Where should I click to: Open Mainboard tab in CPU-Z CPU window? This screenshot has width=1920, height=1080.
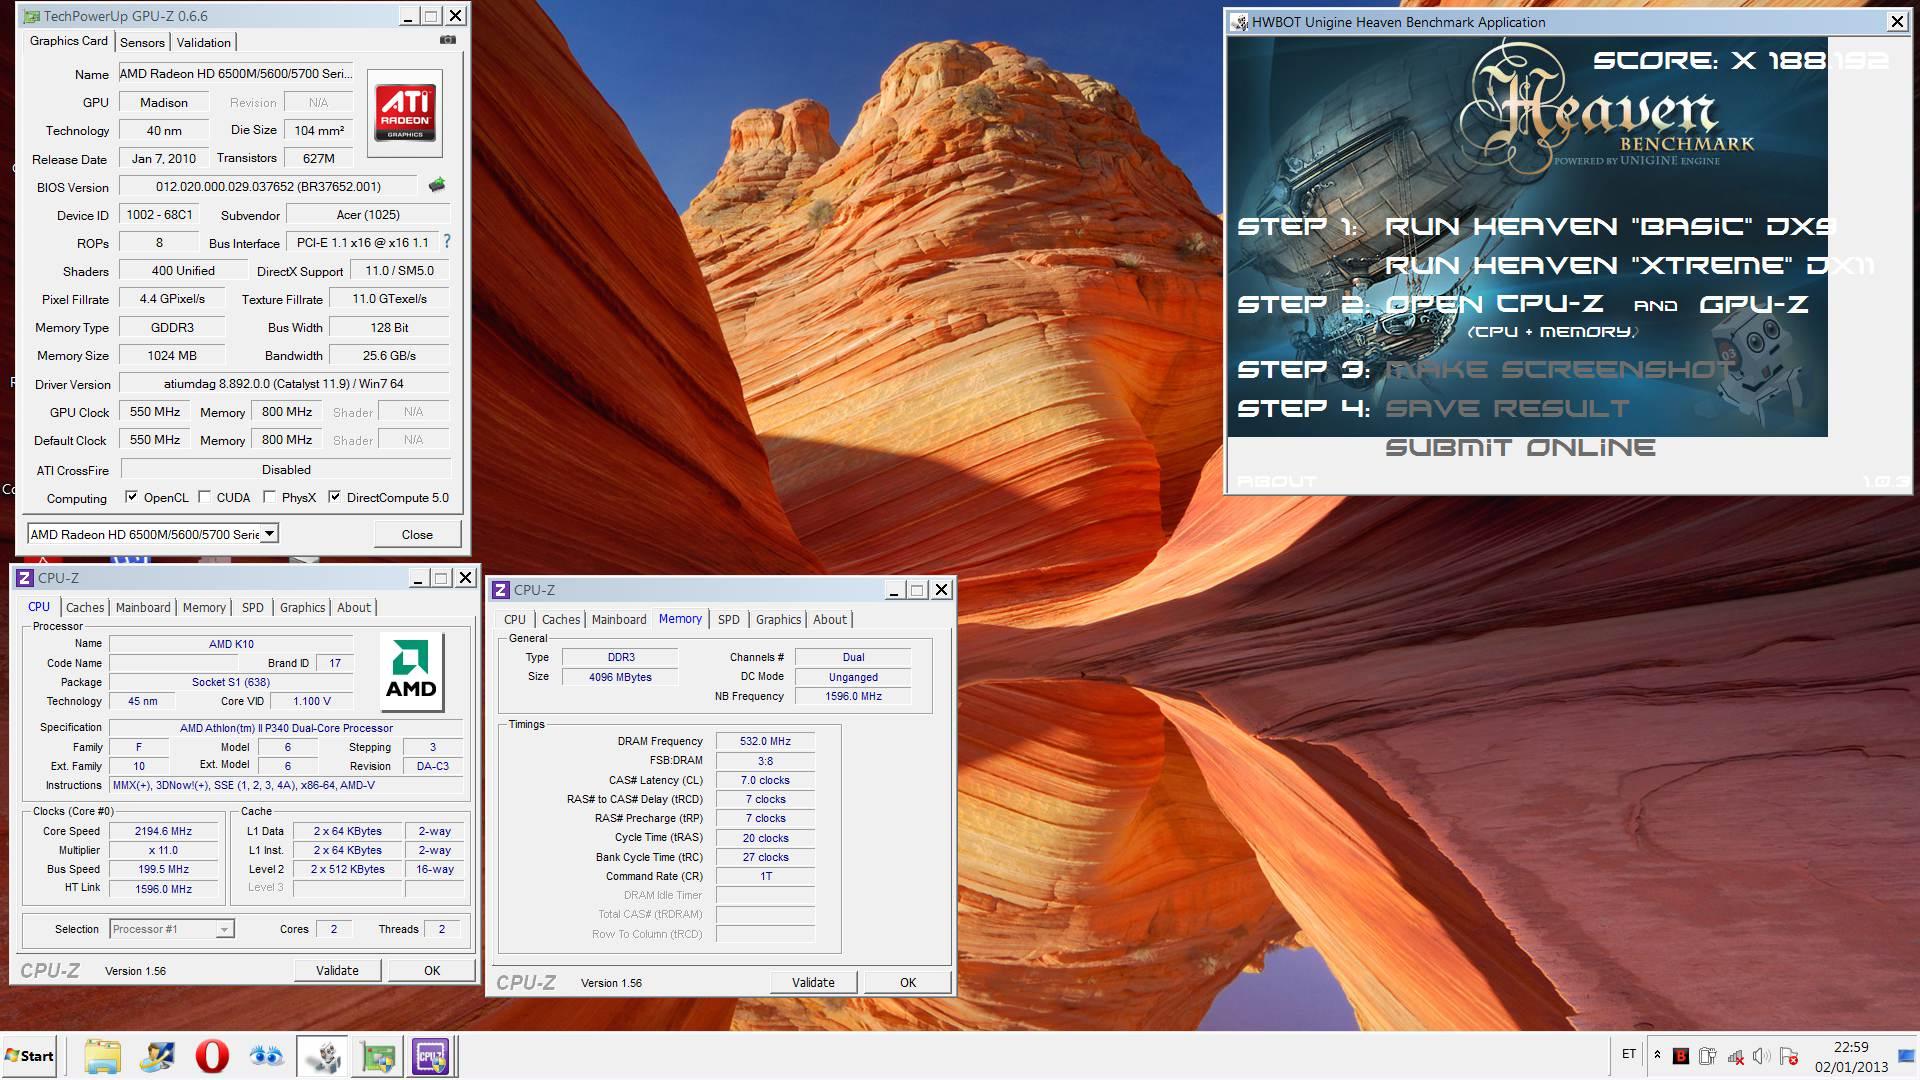(x=143, y=607)
